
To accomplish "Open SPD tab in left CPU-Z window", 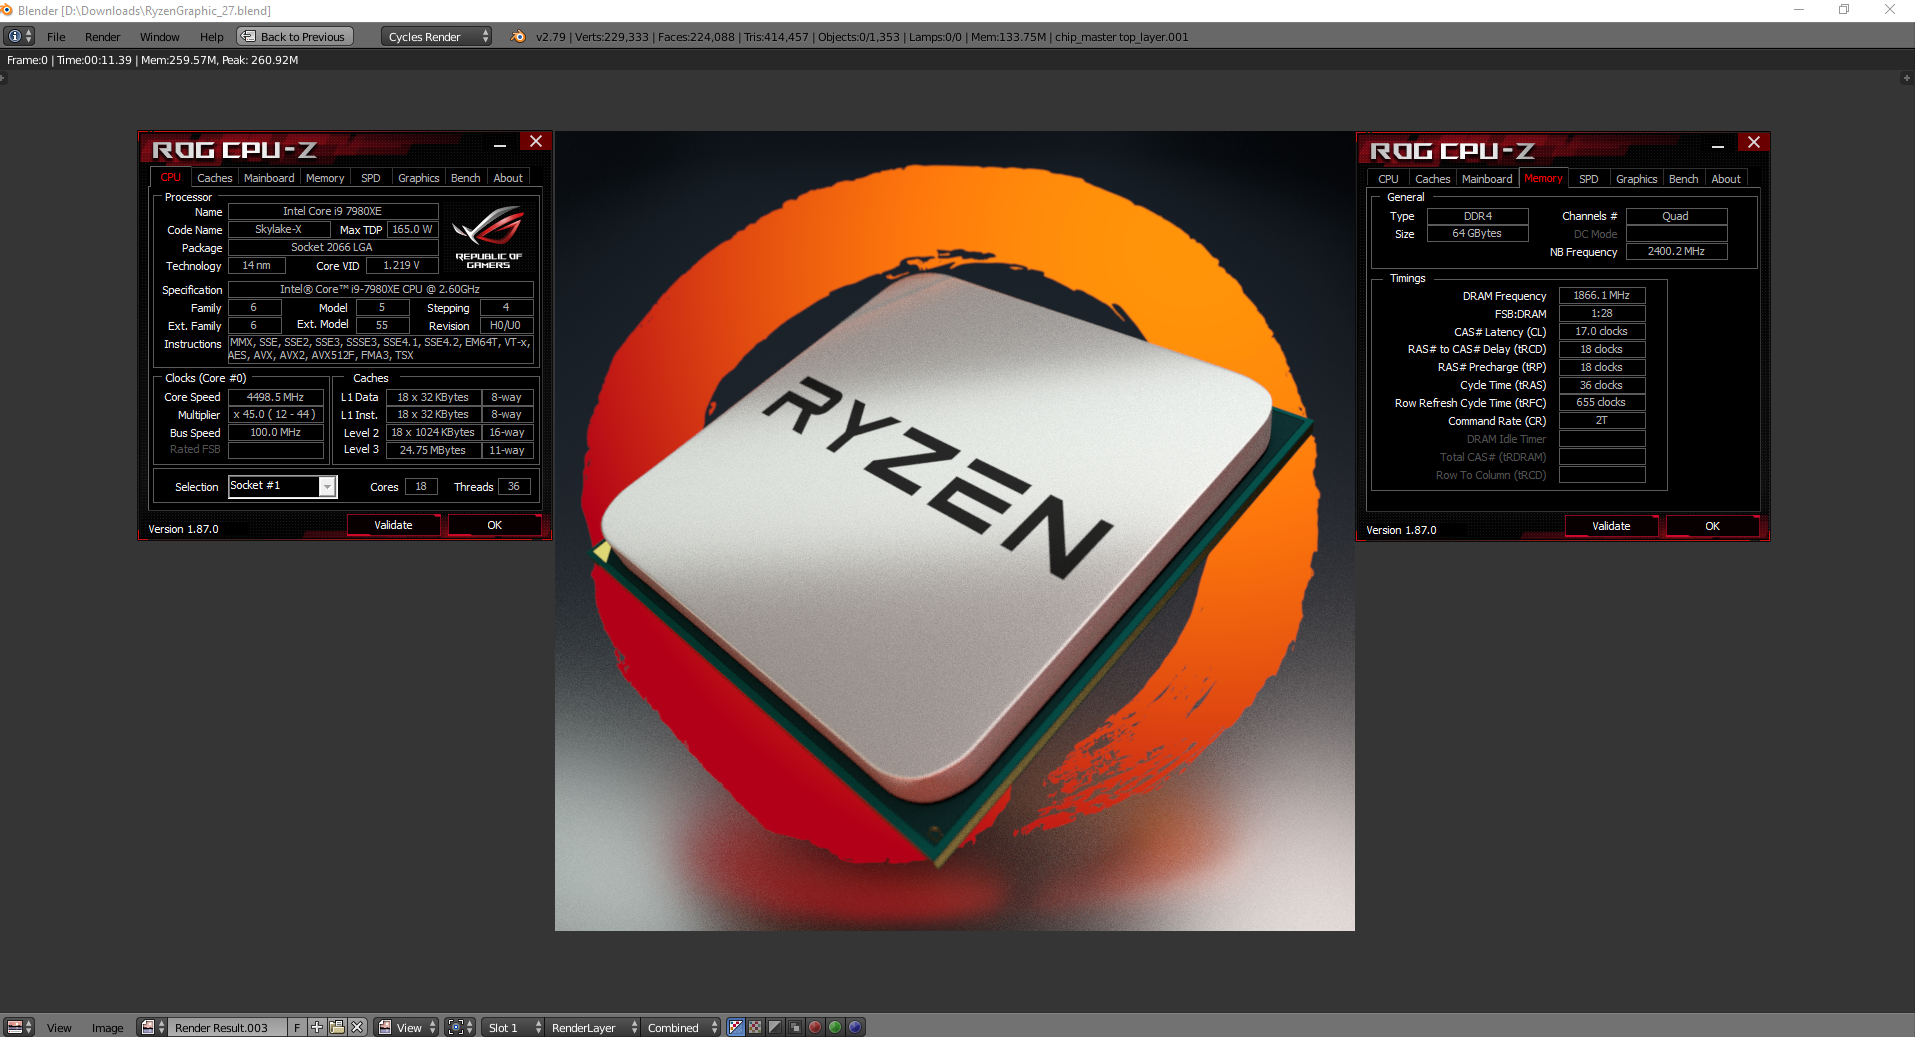I will [x=371, y=178].
